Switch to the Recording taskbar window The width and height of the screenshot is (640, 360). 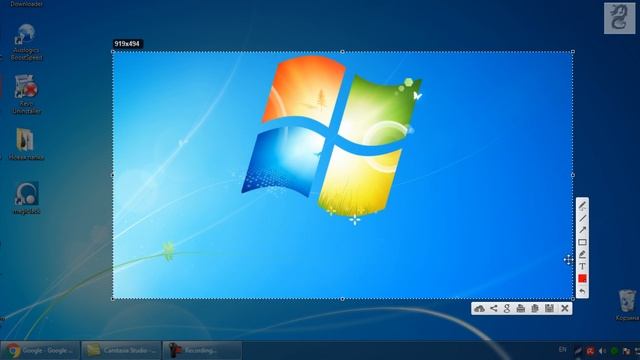(202, 350)
